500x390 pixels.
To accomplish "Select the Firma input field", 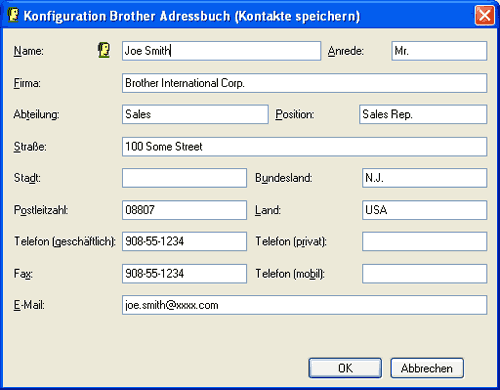I will (304, 83).
